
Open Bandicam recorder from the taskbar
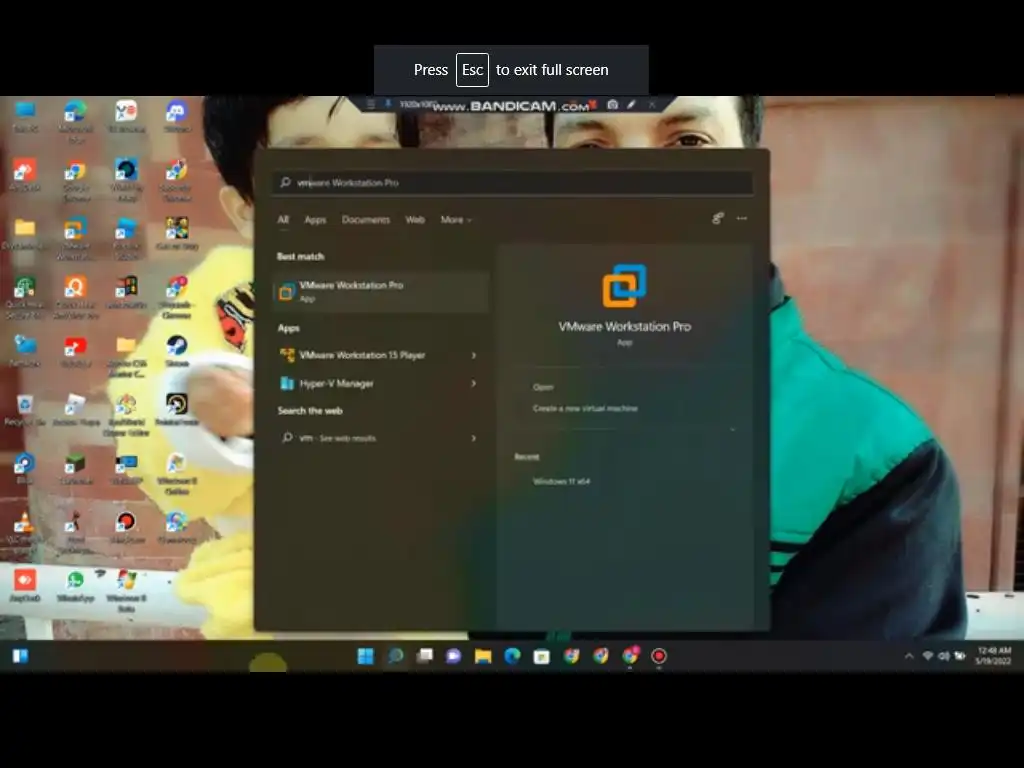659,656
